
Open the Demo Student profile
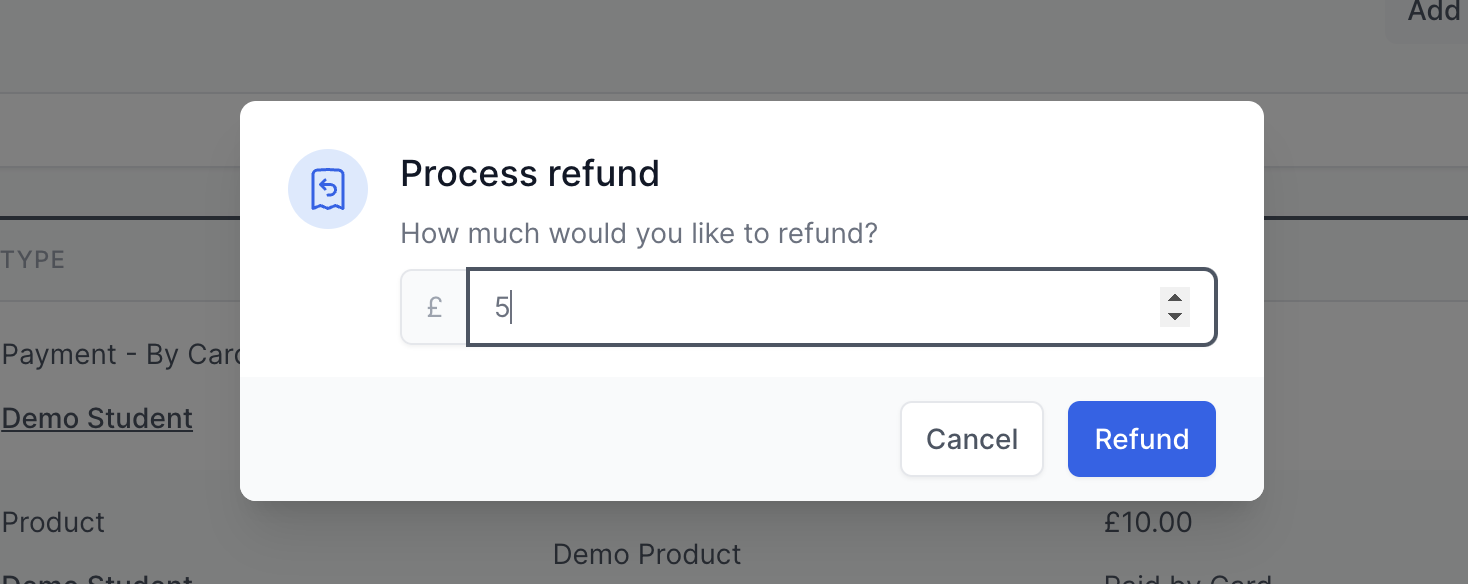pyautogui.click(x=96, y=418)
